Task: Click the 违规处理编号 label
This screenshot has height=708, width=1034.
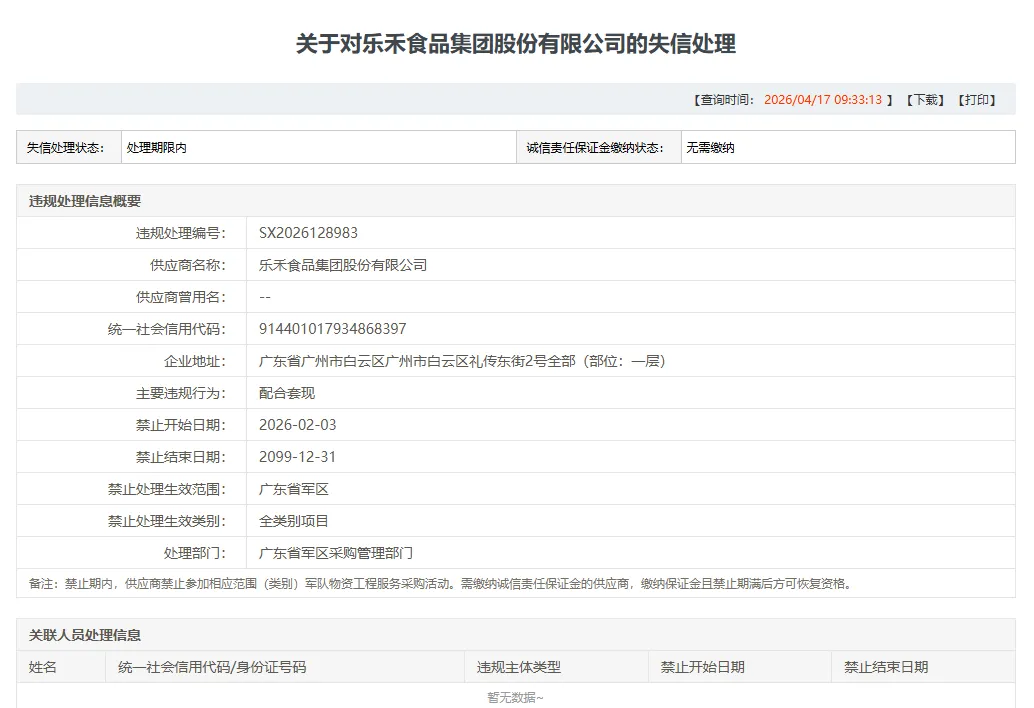Action: (181, 233)
